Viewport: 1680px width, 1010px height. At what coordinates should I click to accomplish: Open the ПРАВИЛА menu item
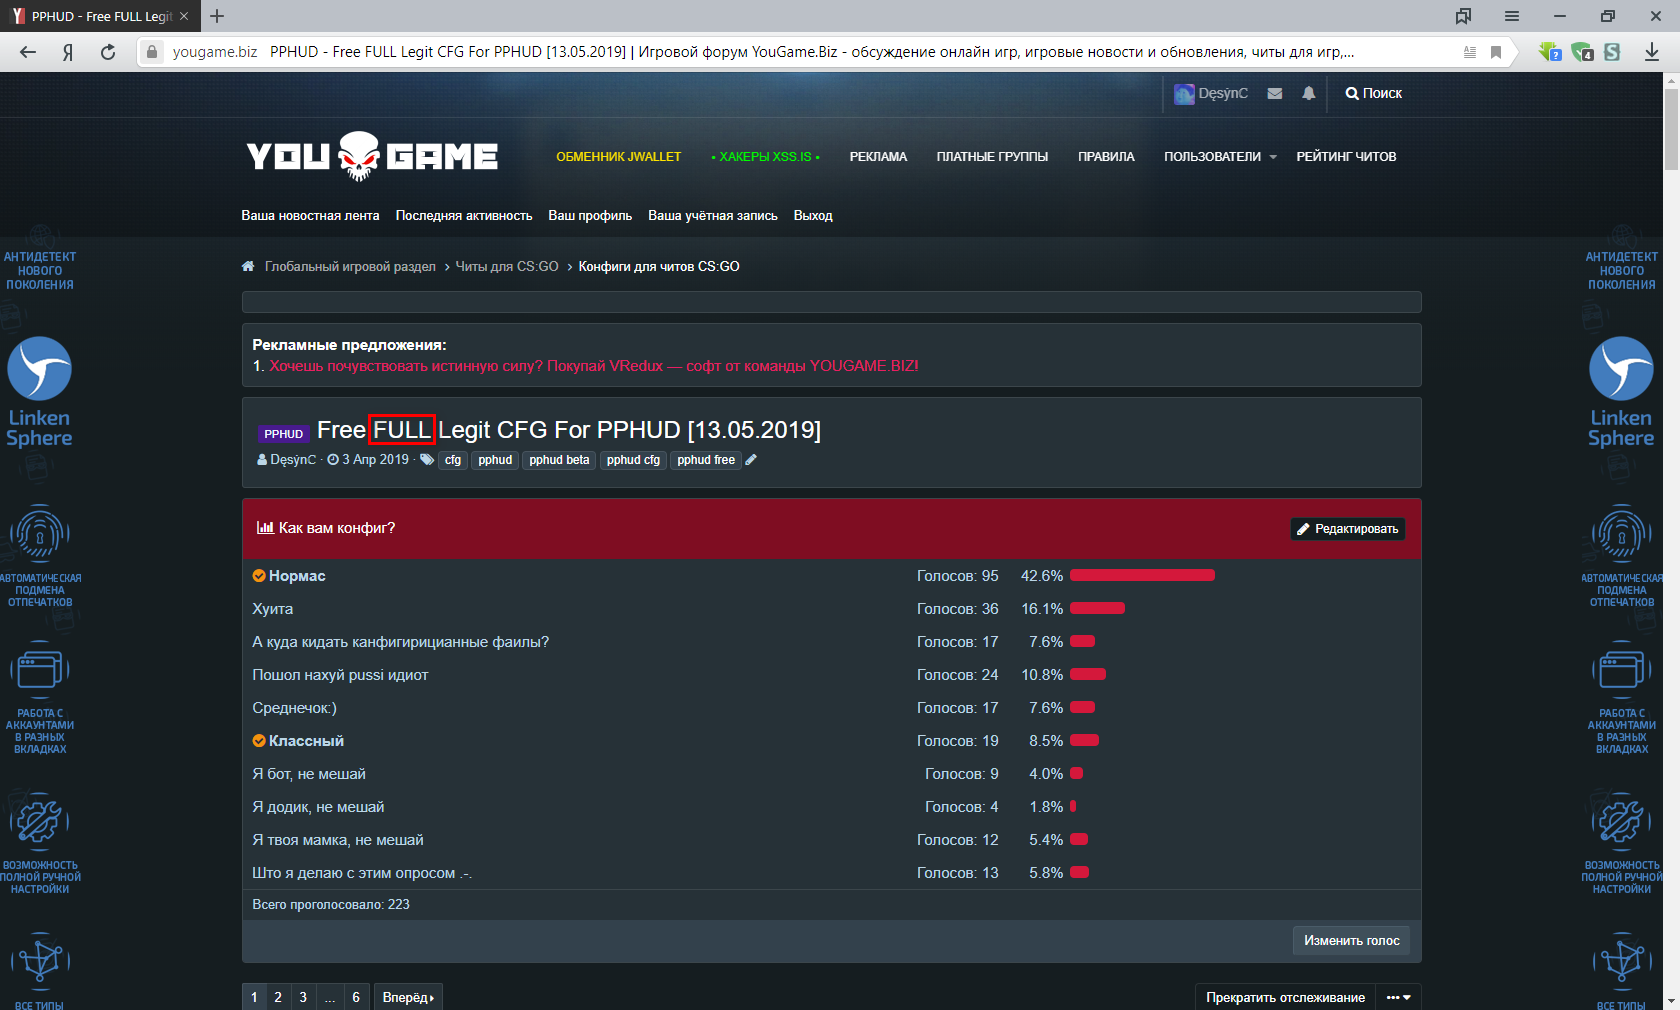[x=1106, y=157]
